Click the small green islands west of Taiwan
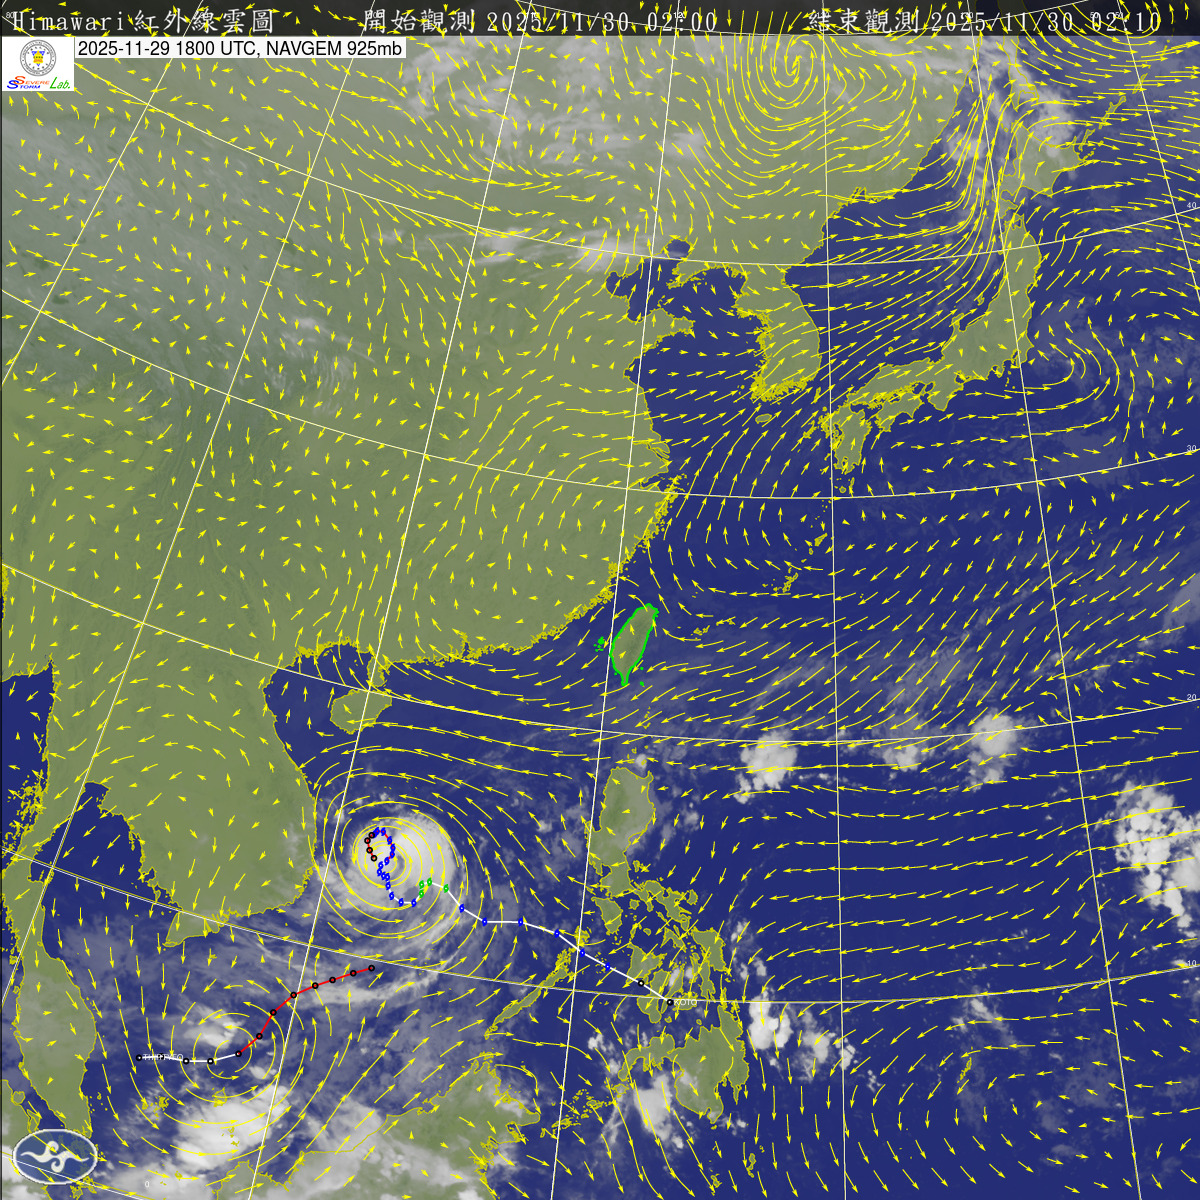 601,645
